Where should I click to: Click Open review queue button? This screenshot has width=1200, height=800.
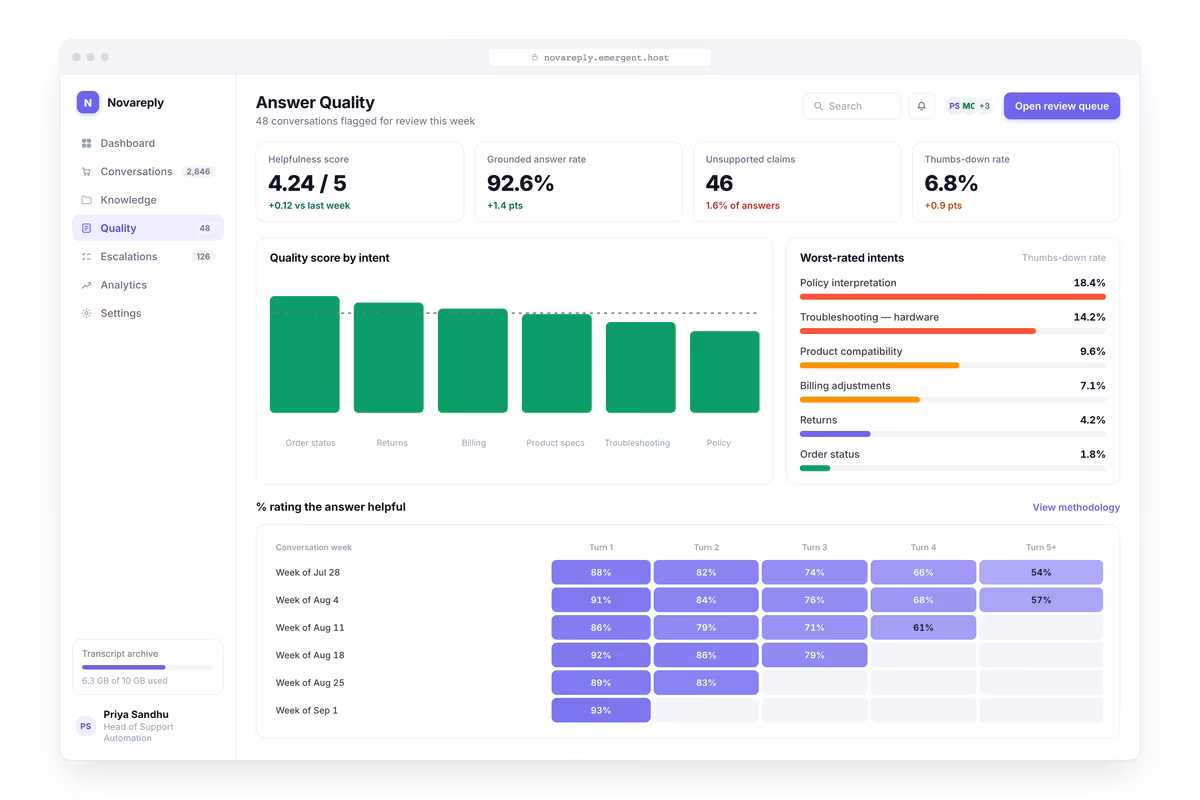[1062, 106]
